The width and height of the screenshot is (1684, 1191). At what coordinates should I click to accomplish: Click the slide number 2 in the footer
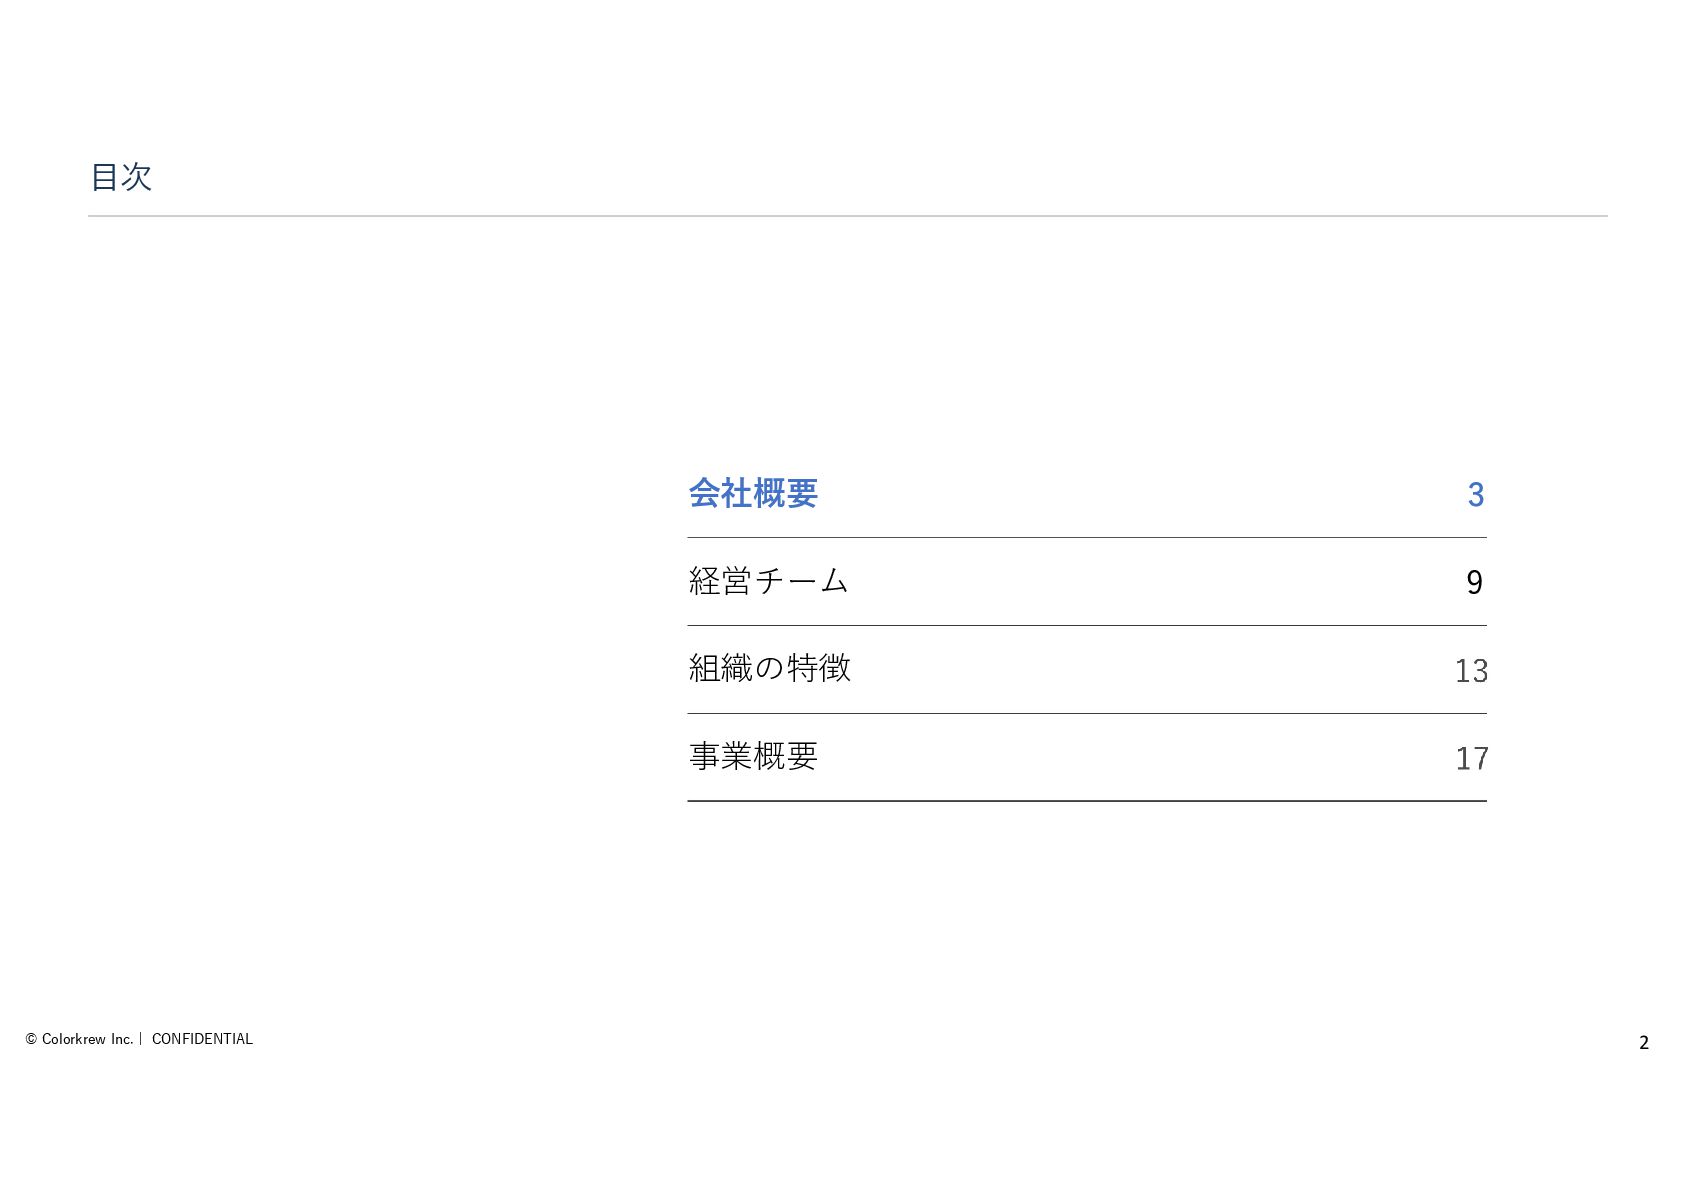point(1643,1042)
